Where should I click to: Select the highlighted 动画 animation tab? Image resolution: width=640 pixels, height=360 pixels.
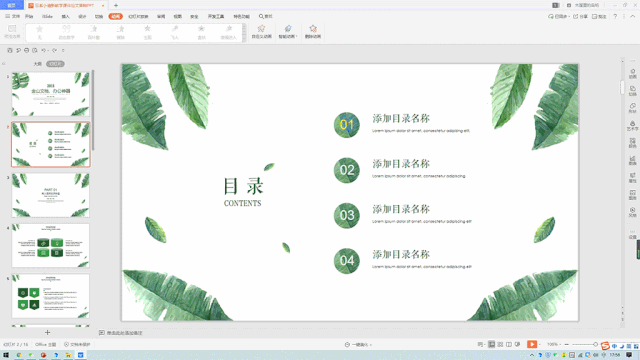(116, 16)
